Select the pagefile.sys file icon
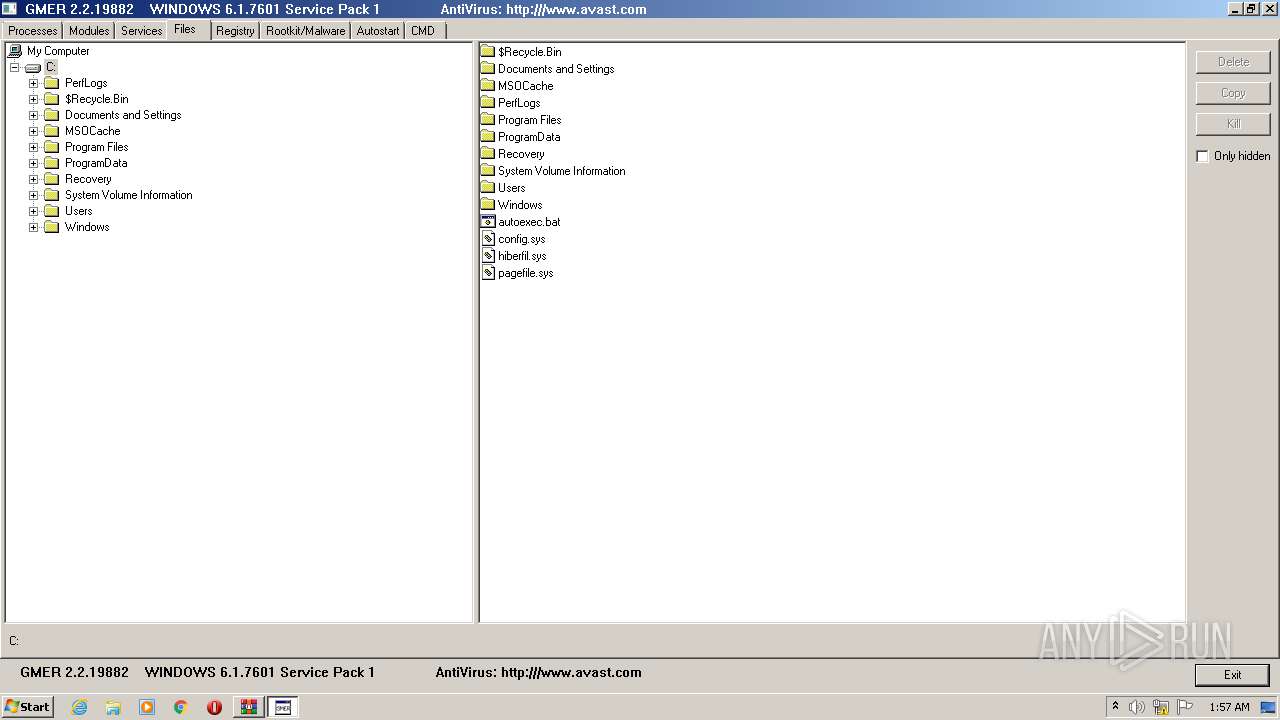1280x720 pixels. pos(488,273)
